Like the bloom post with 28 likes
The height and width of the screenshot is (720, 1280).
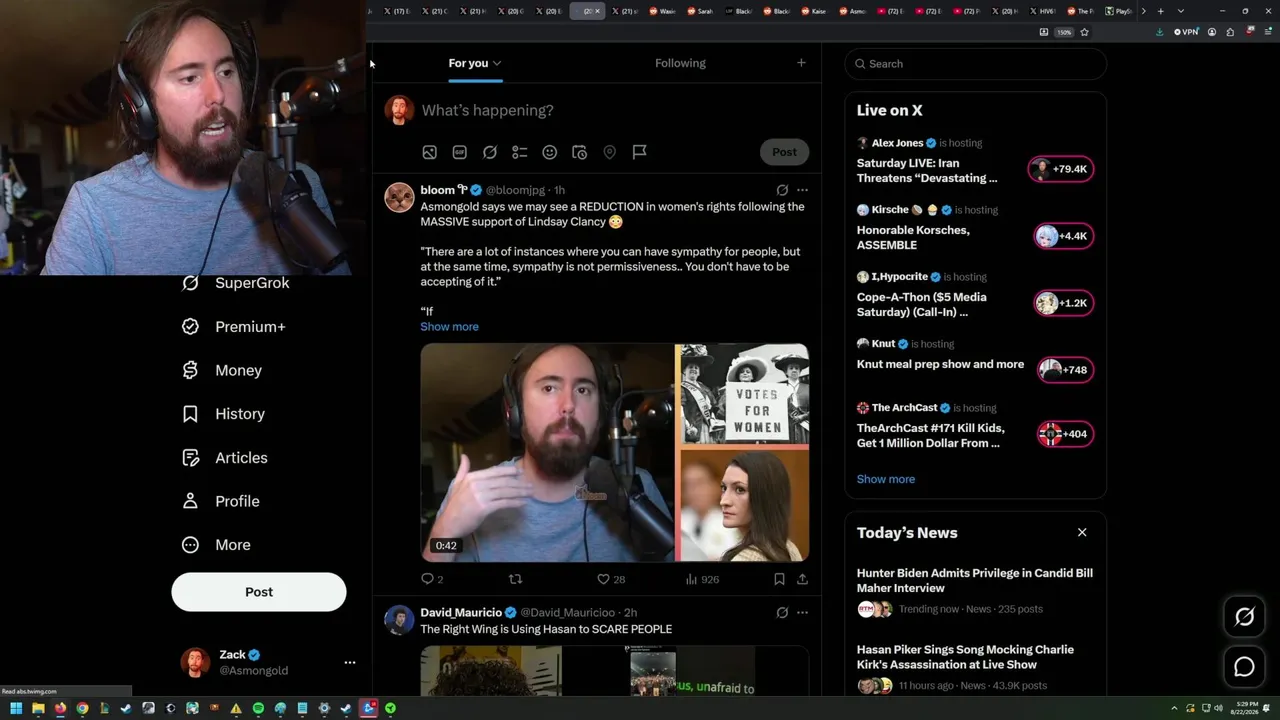click(610, 579)
